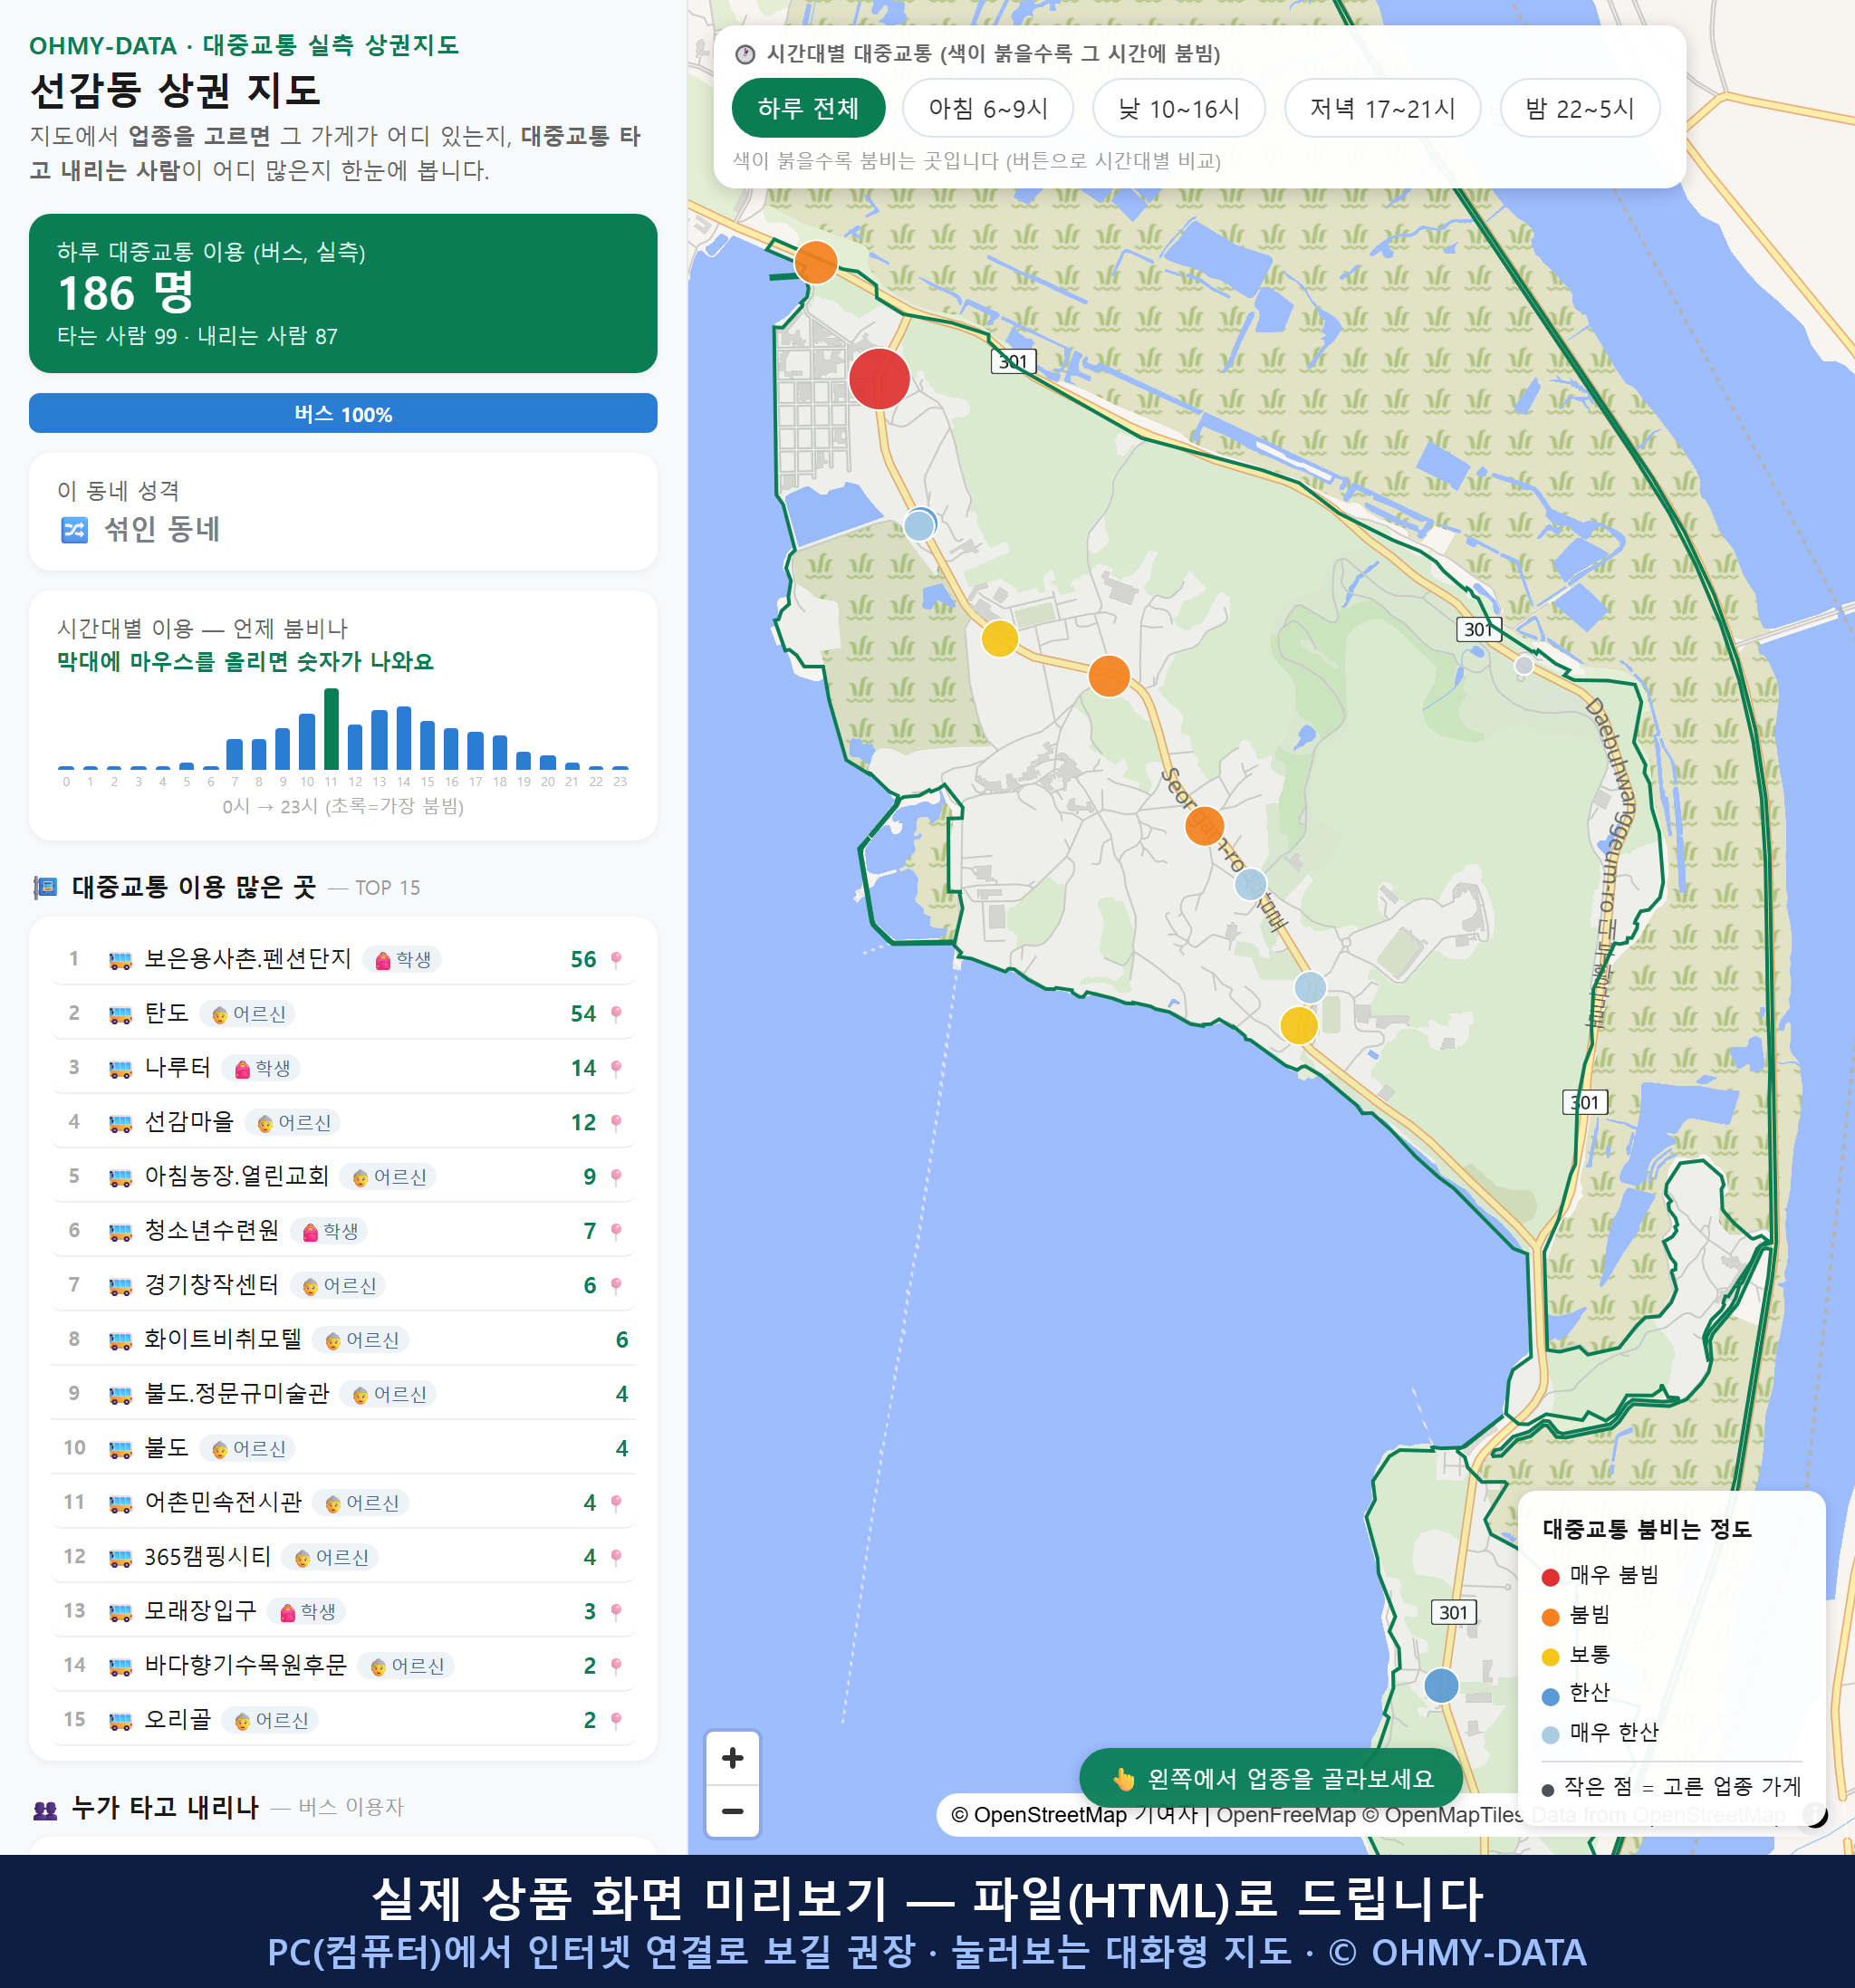The height and width of the screenshot is (1988, 1855).
Task: Click the light blue marker just below the red marker
Action: [919, 525]
